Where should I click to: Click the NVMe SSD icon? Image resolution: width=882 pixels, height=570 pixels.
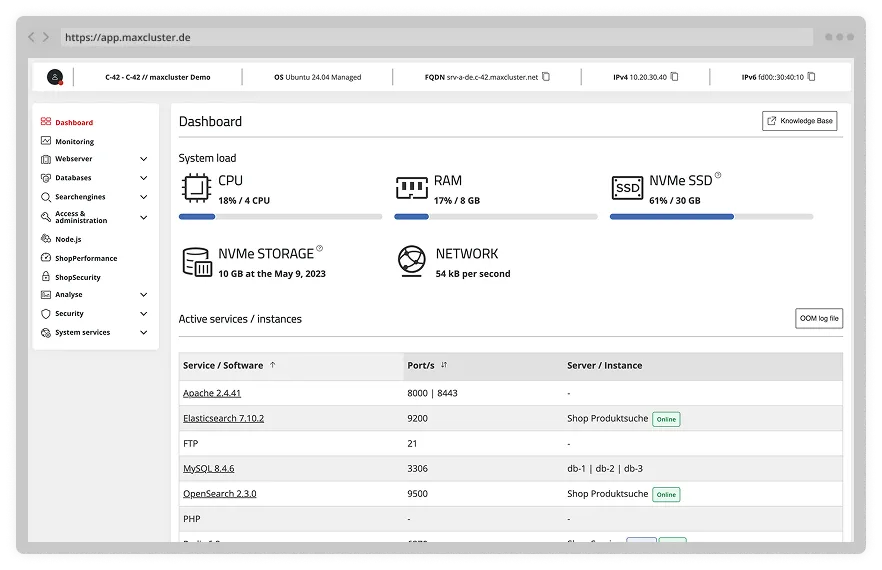pyautogui.click(x=627, y=188)
